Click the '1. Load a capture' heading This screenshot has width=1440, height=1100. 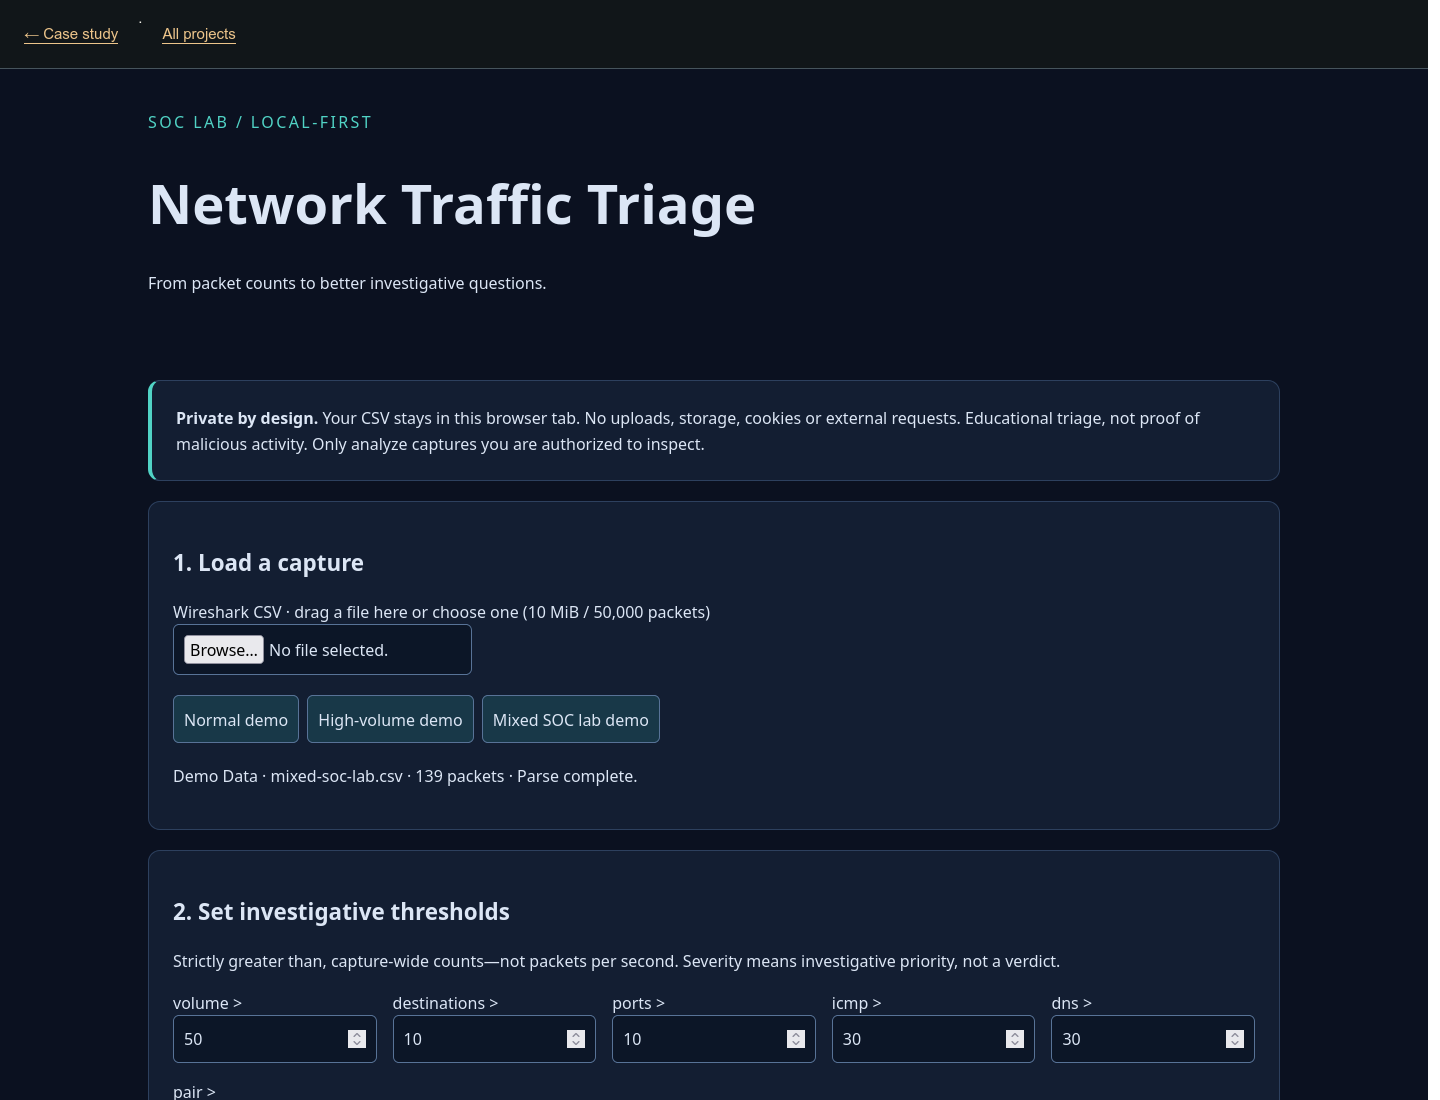click(268, 563)
